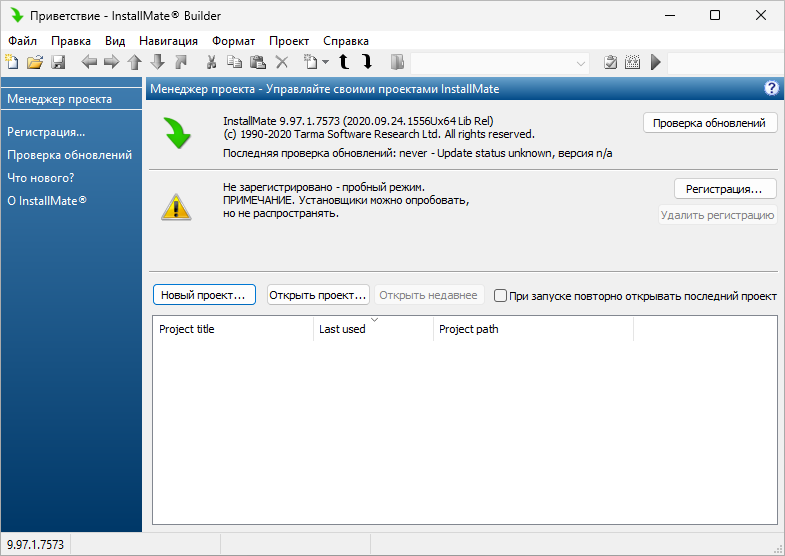Open the empty toolbar combo box

[x=500, y=63]
